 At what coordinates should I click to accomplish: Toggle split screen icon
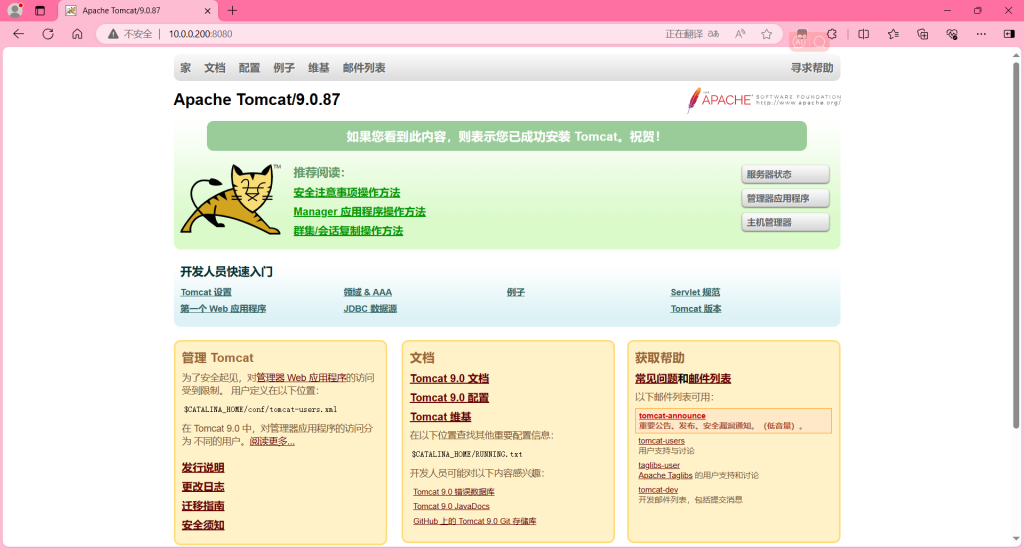(863, 34)
